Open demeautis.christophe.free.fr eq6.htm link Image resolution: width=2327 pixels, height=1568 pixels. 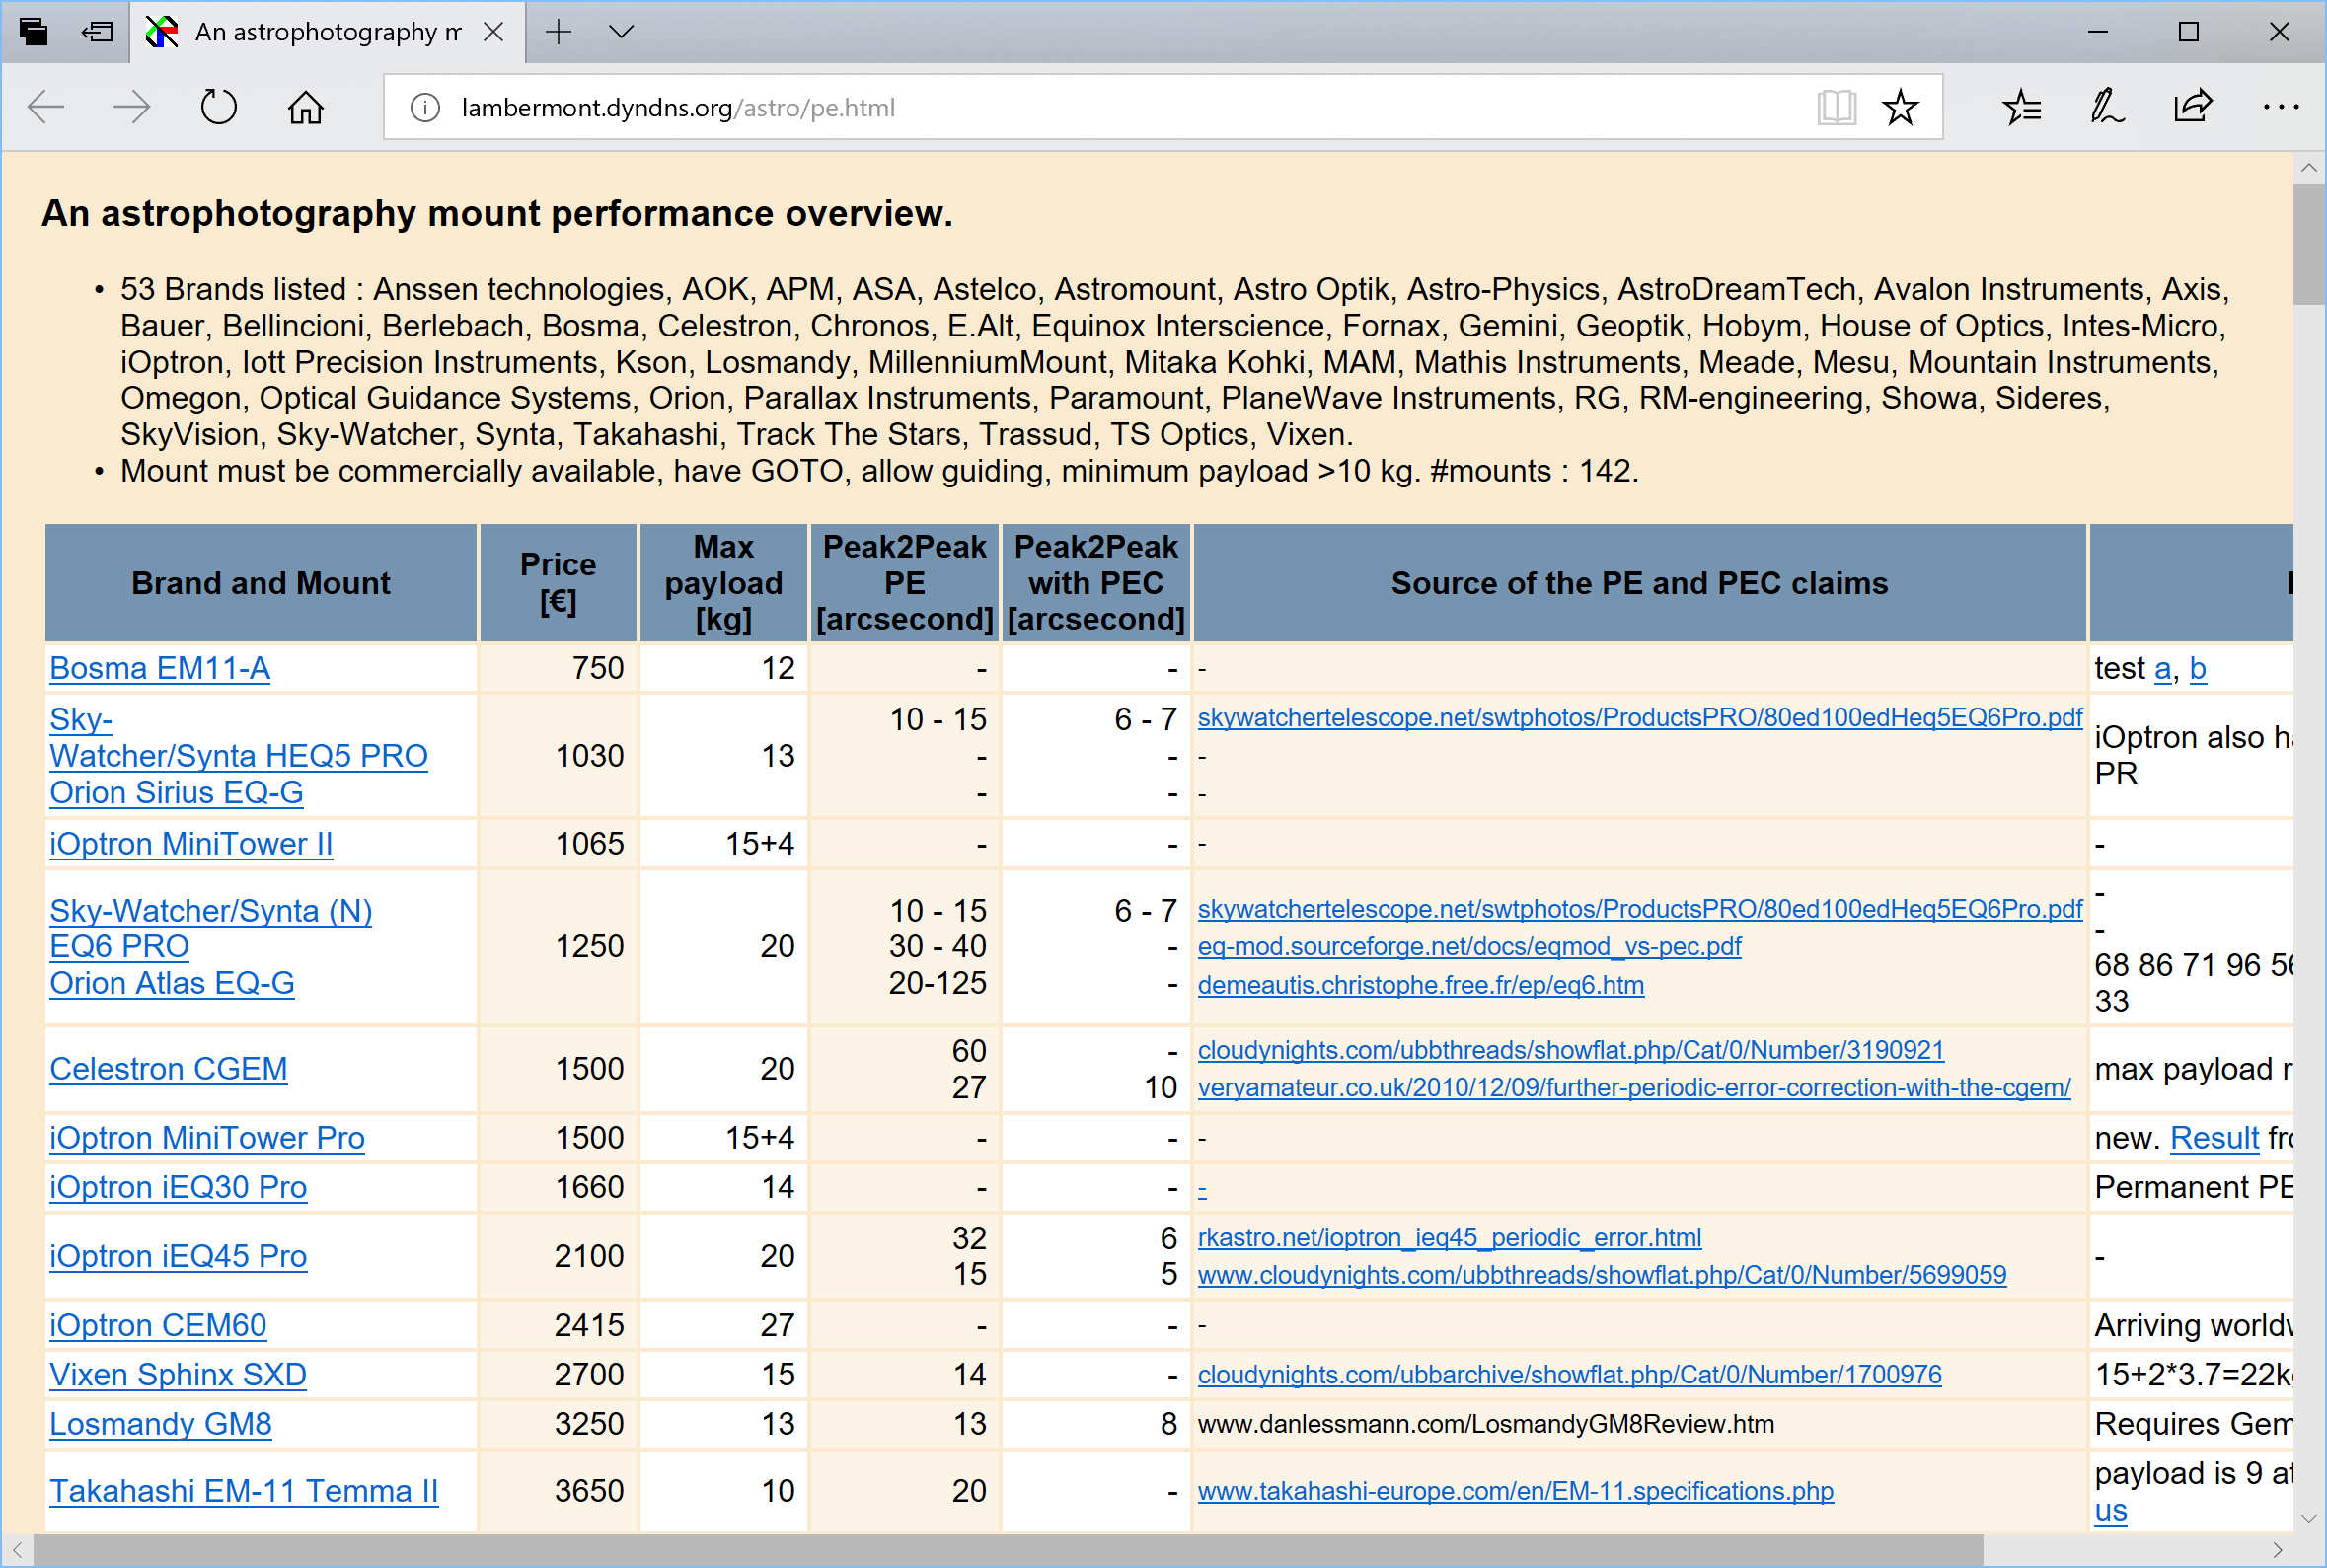tap(1421, 985)
